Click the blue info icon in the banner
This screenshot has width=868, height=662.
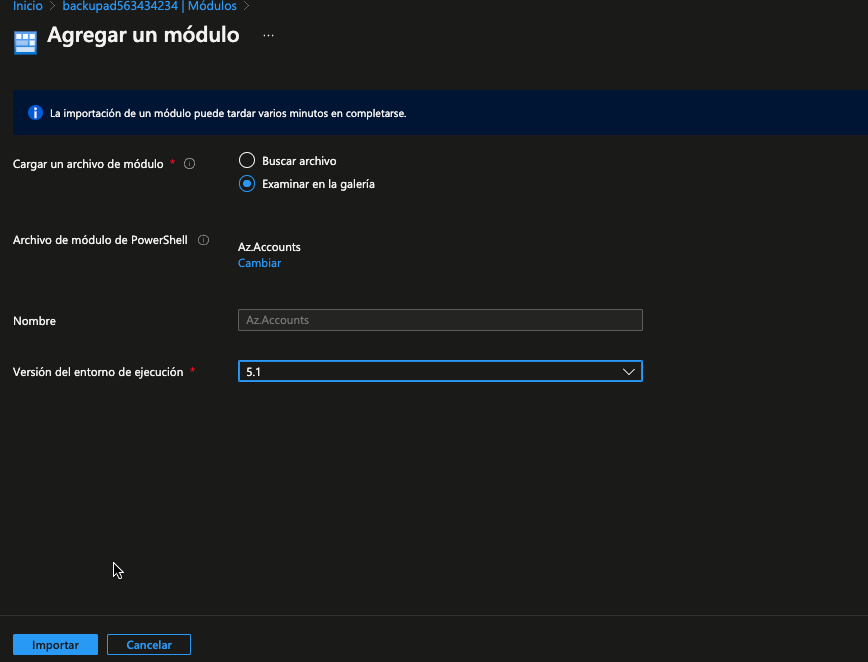tap(35, 113)
